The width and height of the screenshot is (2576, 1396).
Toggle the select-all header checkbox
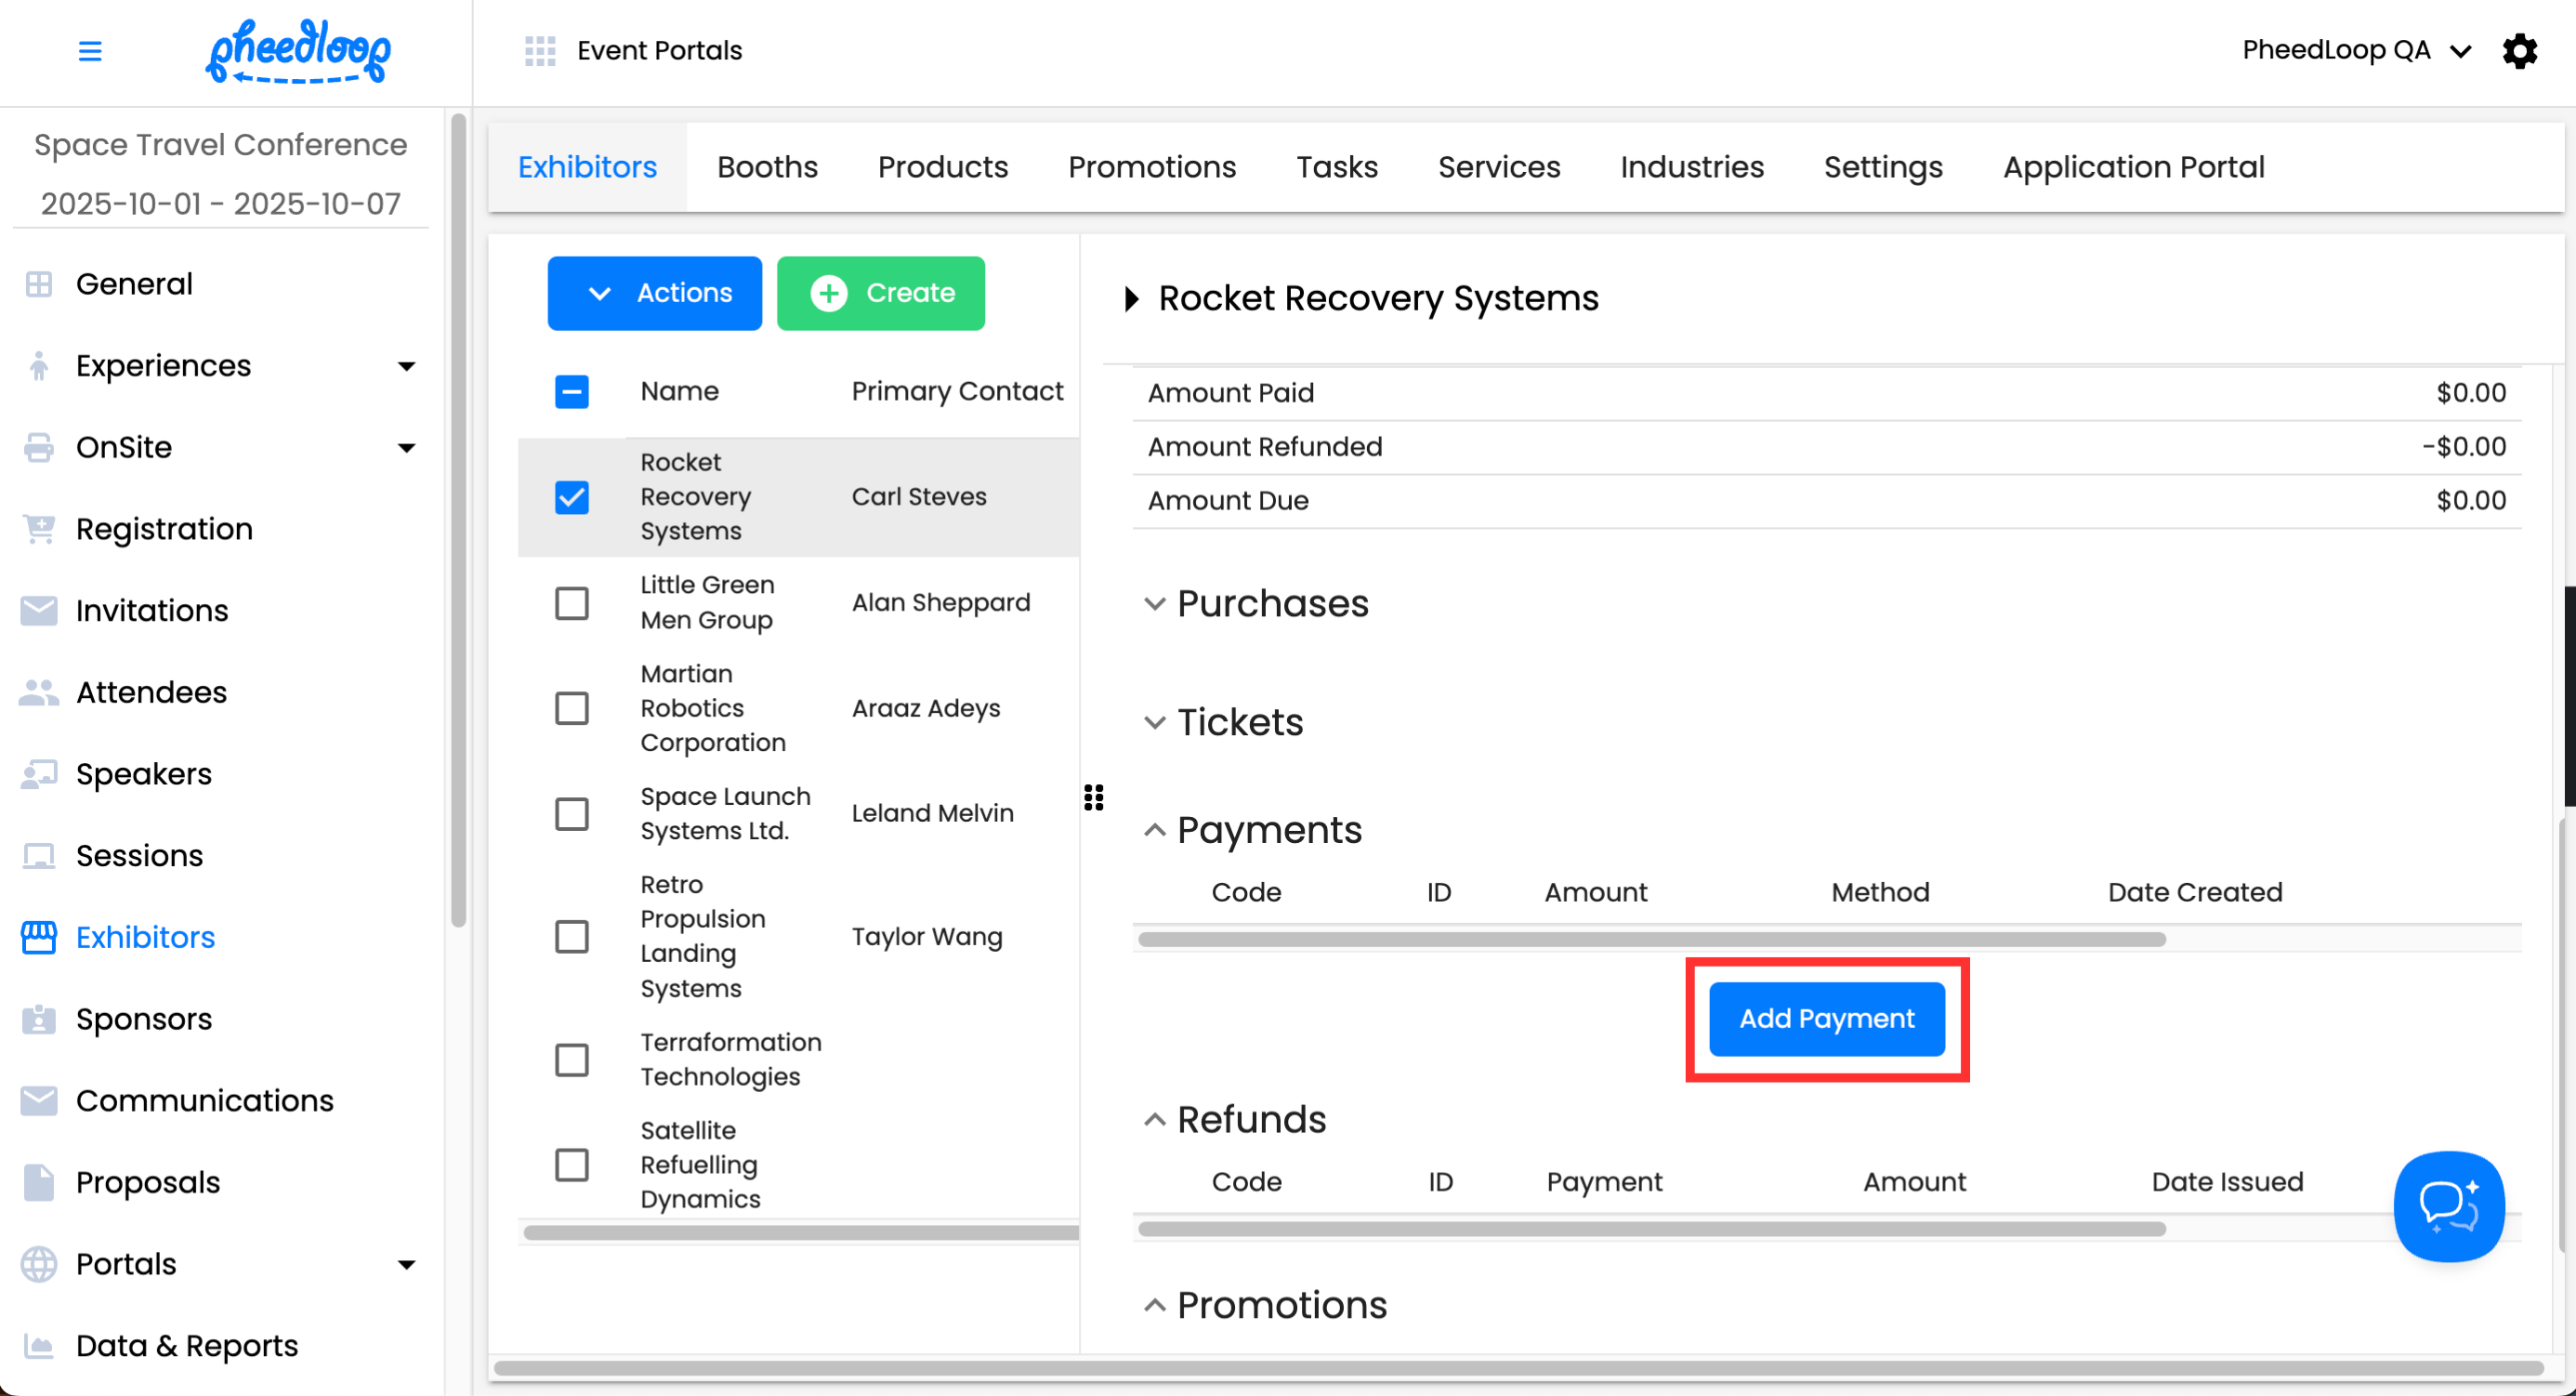(x=572, y=391)
